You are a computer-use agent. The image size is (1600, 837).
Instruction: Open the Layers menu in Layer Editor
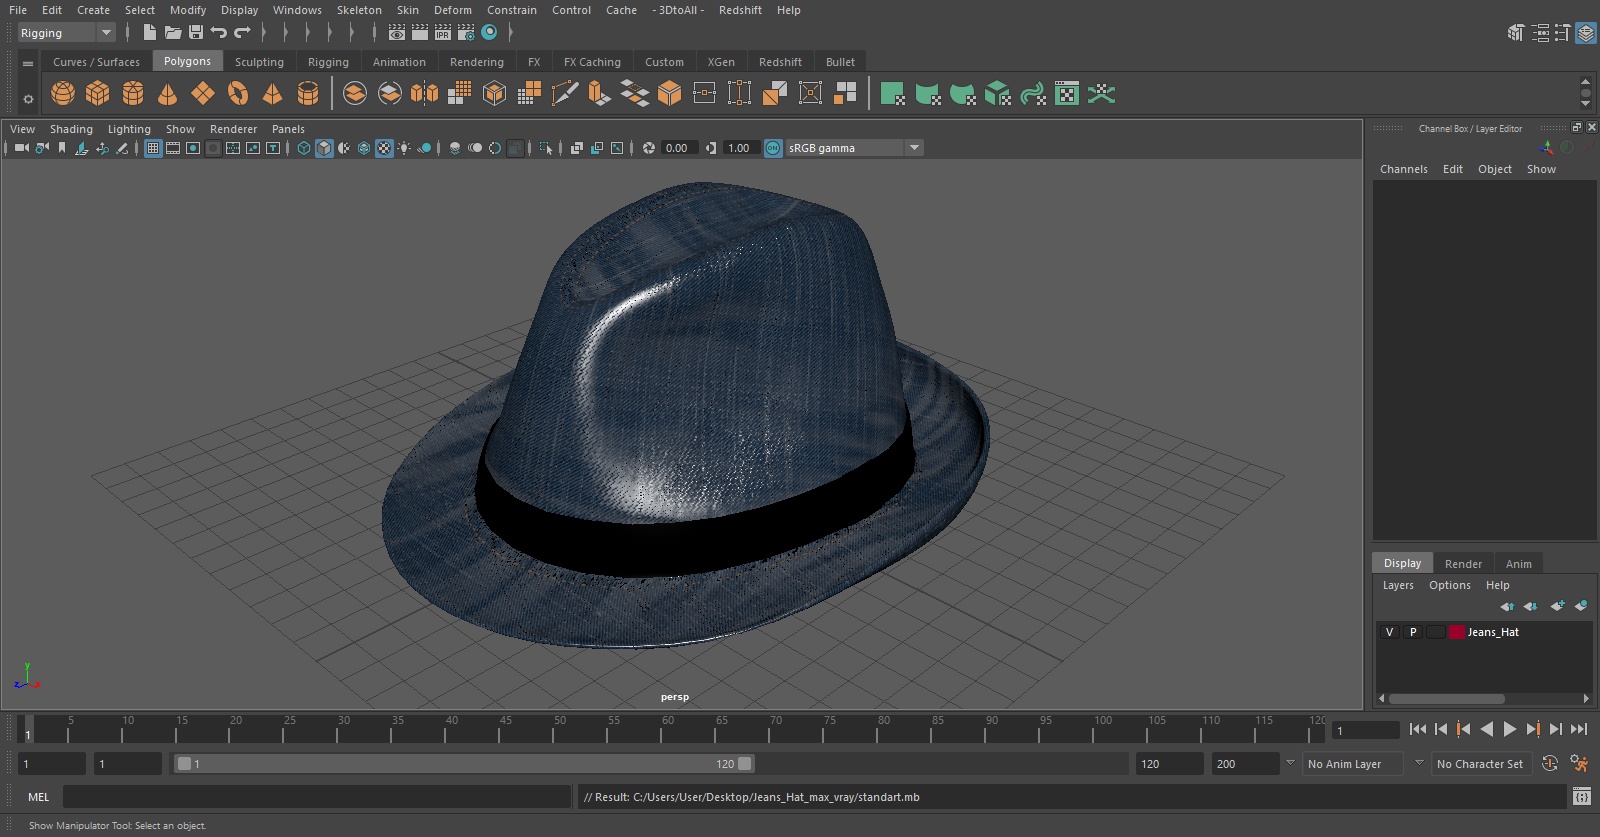tap(1398, 585)
